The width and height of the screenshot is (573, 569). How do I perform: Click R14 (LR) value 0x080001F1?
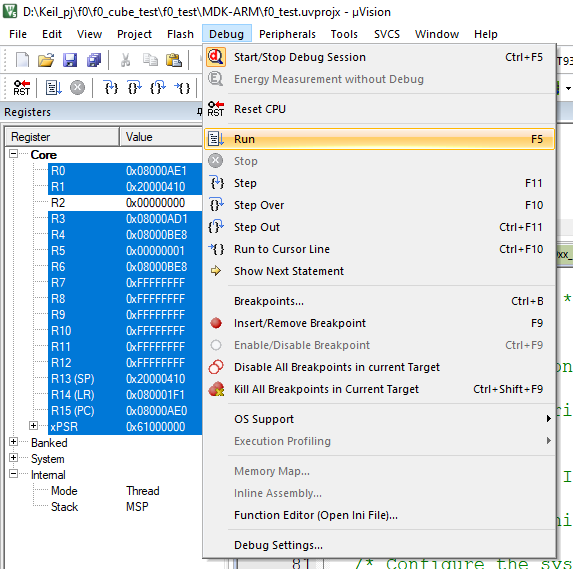click(155, 395)
